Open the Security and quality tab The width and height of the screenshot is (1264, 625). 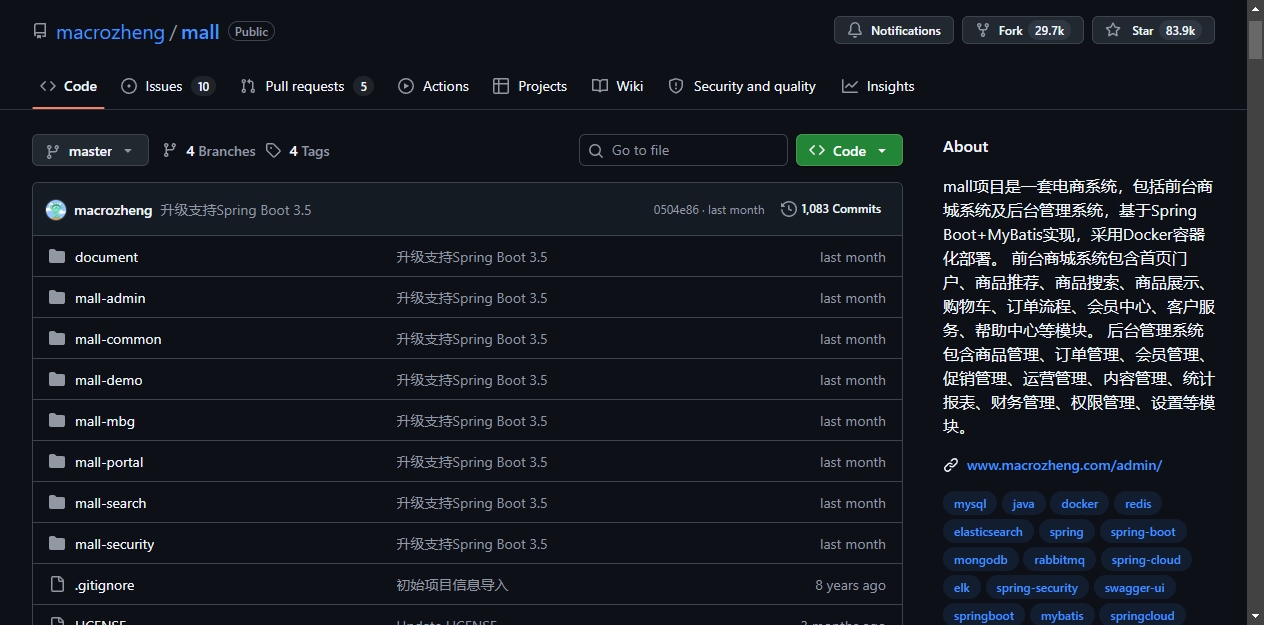742,86
